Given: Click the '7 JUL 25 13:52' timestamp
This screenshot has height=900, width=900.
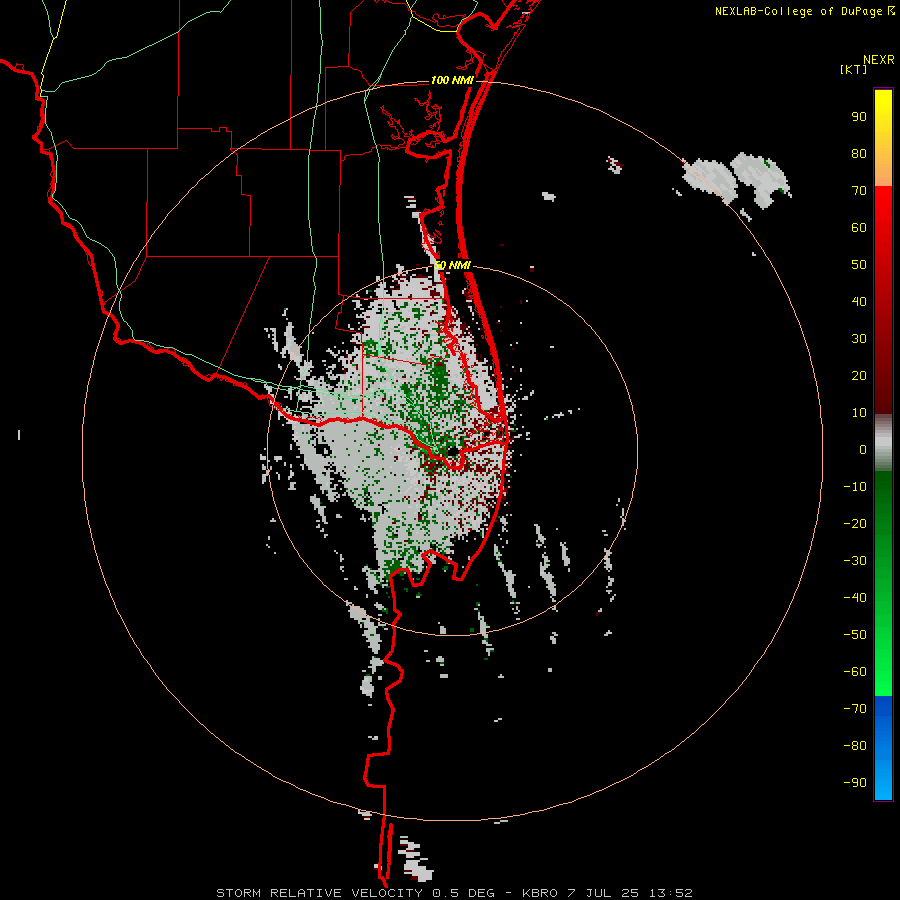Looking at the screenshot, I should click(630, 893).
